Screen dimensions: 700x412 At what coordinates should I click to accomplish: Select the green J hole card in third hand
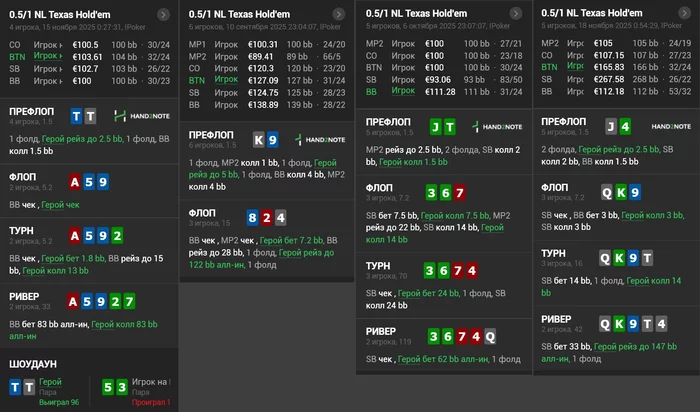click(436, 127)
